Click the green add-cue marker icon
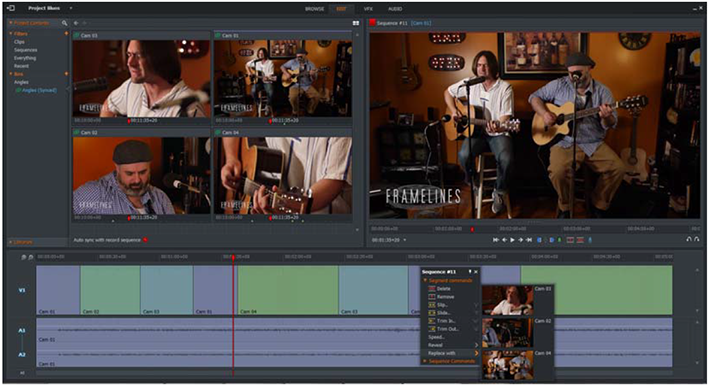710x386 pixels. (x=559, y=240)
